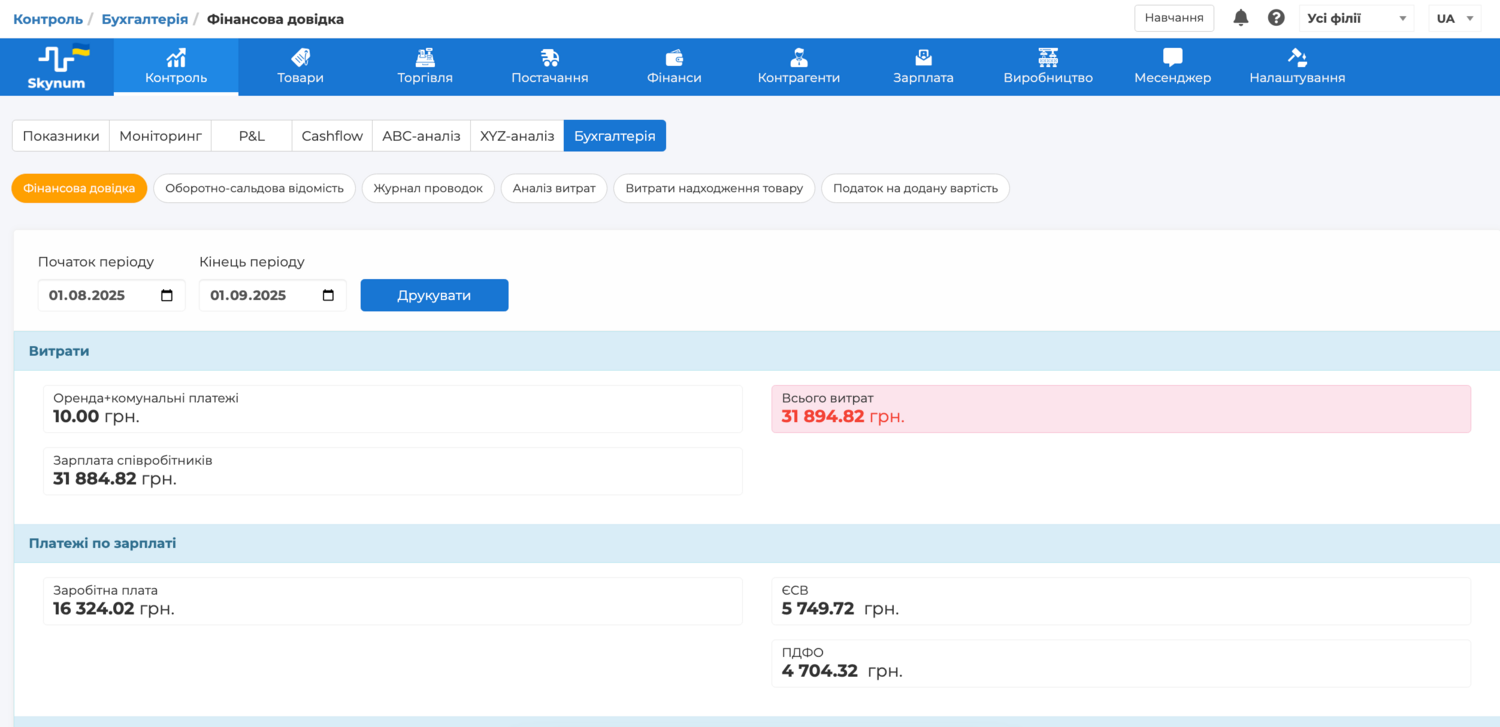The image size is (1500, 727).
Task: Click the Кінець періоду date field
Action: (262, 296)
